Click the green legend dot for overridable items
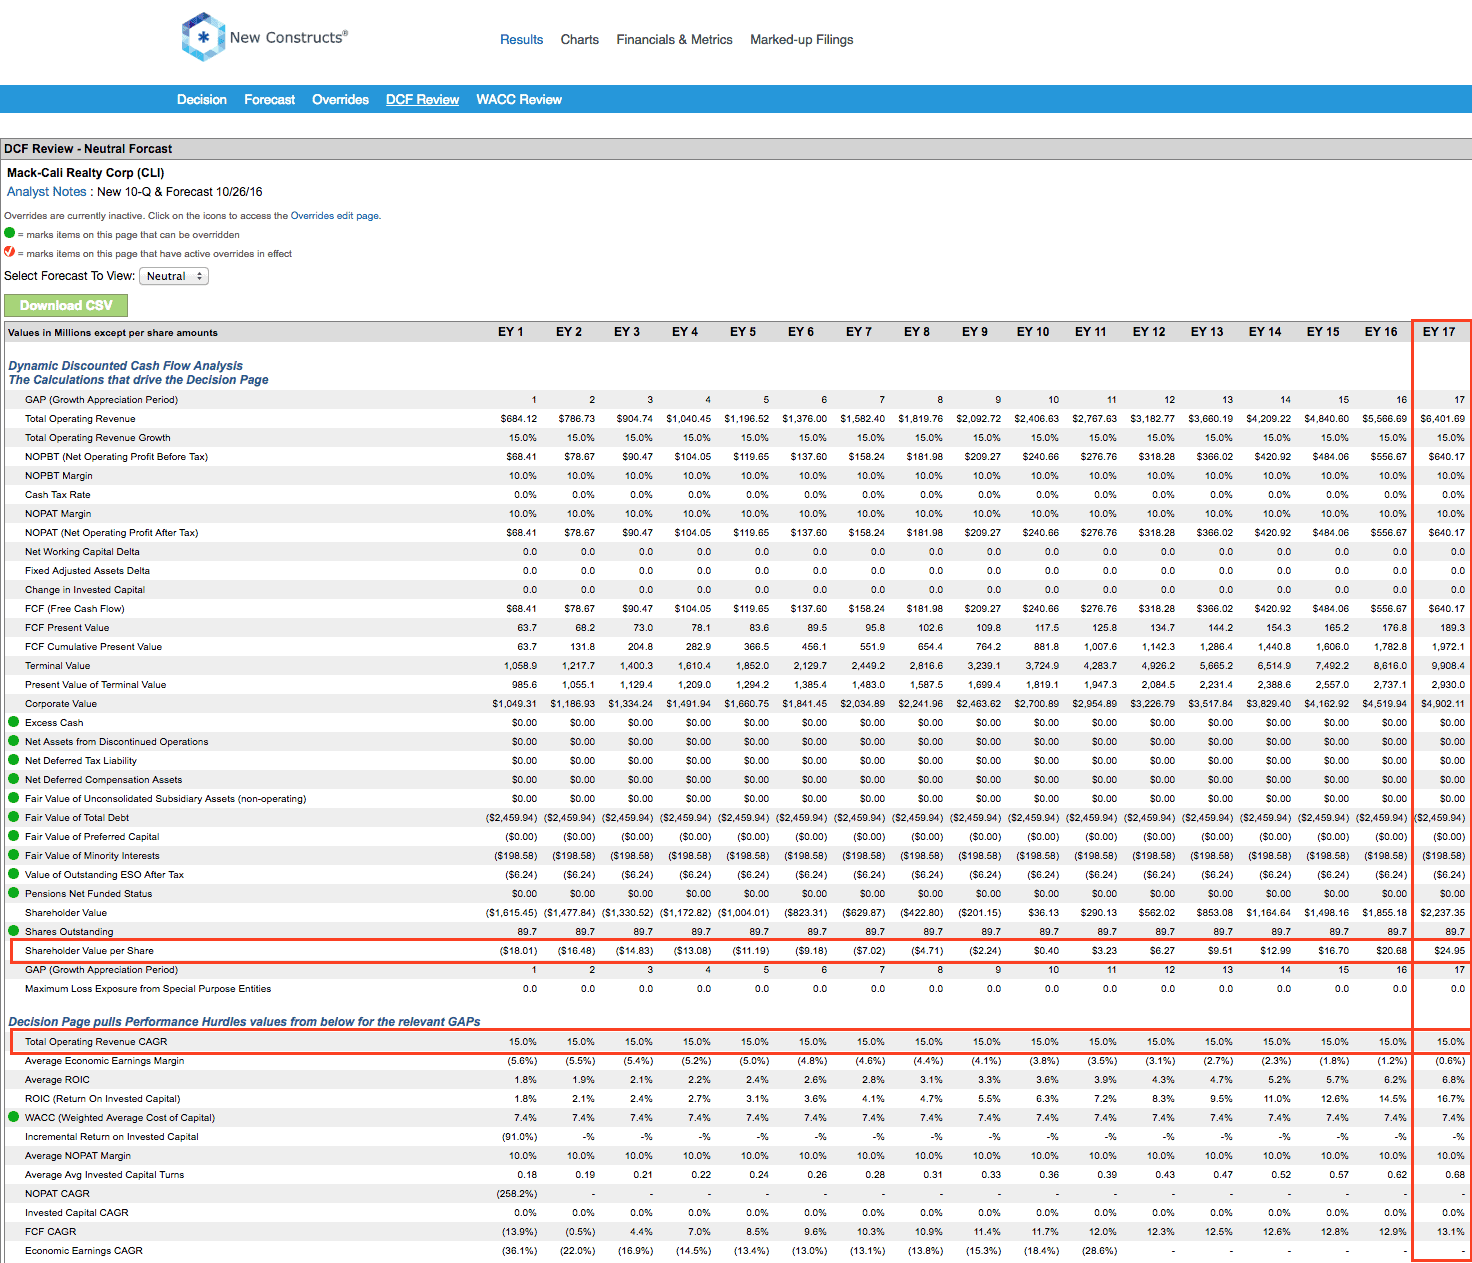 click(x=10, y=233)
